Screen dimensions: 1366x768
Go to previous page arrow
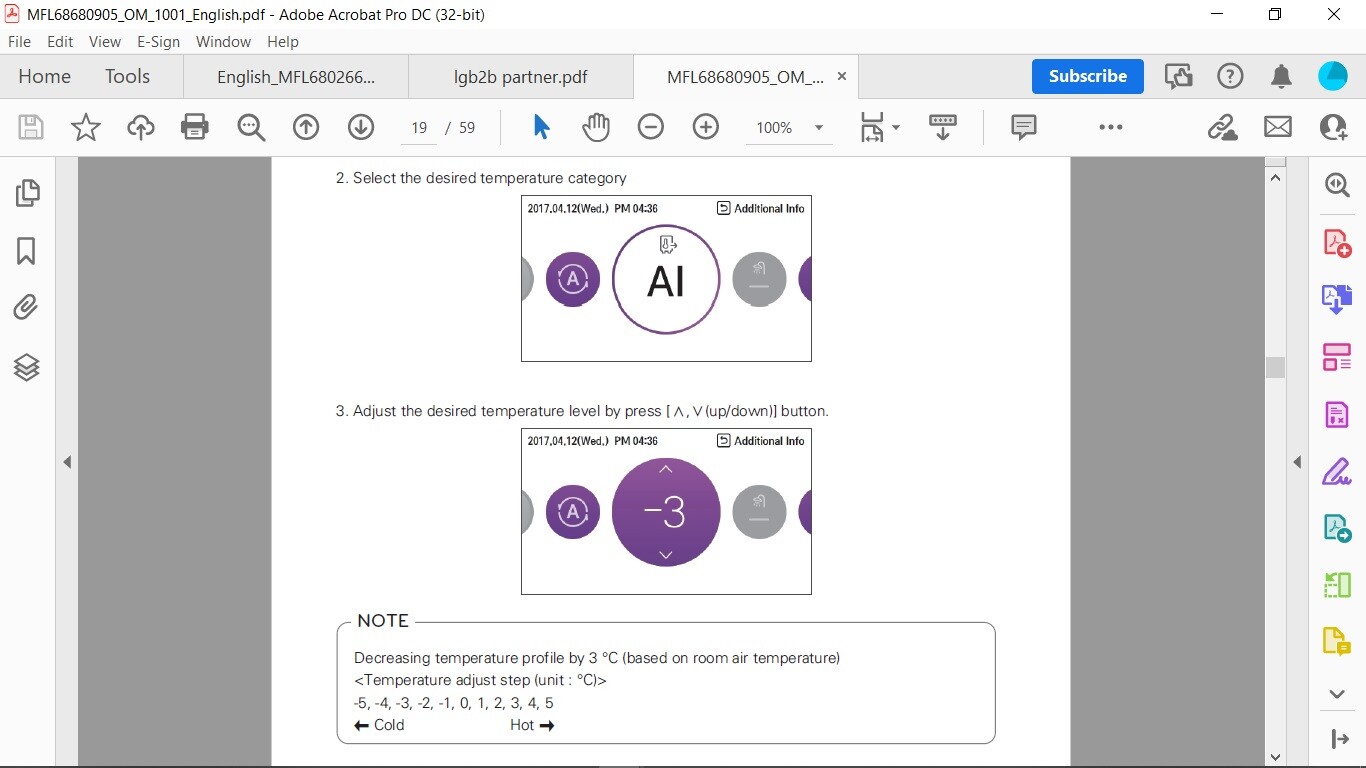point(306,127)
